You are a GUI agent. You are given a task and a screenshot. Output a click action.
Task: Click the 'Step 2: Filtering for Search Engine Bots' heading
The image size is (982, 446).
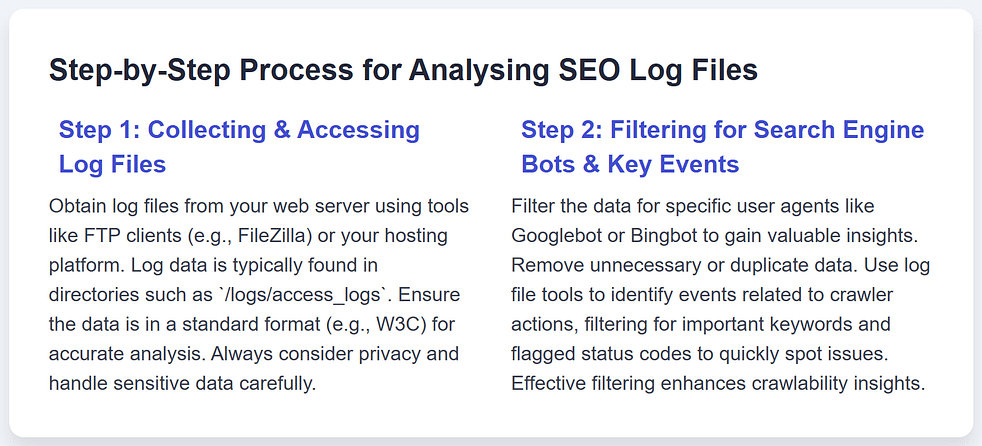(x=722, y=130)
